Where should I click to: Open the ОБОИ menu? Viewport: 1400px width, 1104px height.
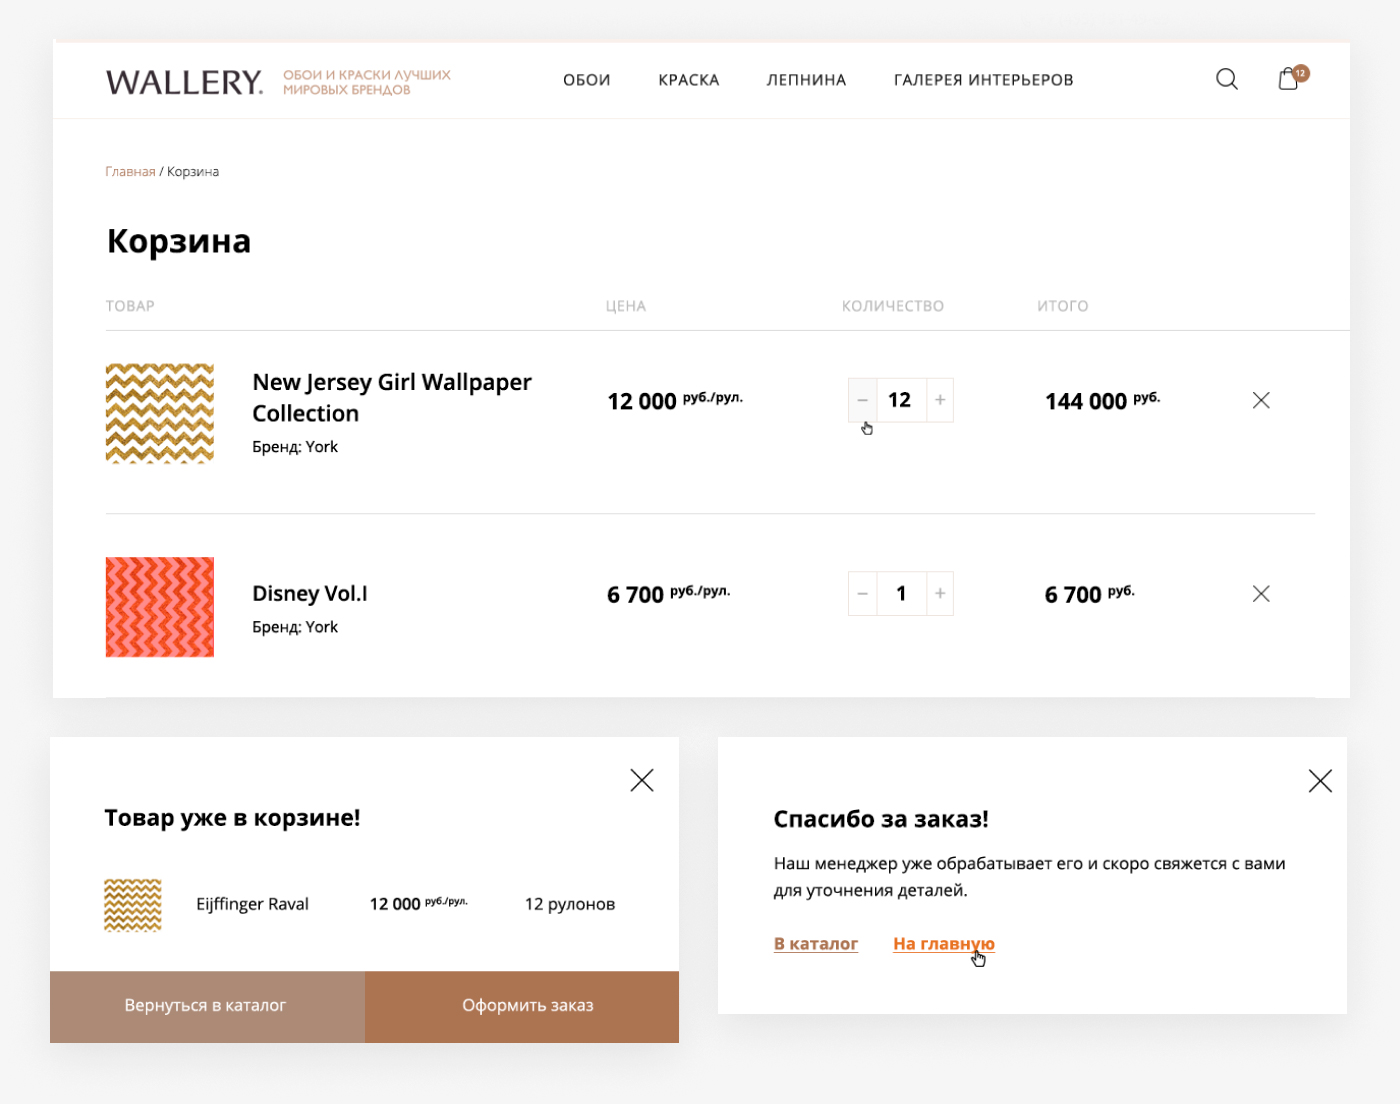pos(587,80)
